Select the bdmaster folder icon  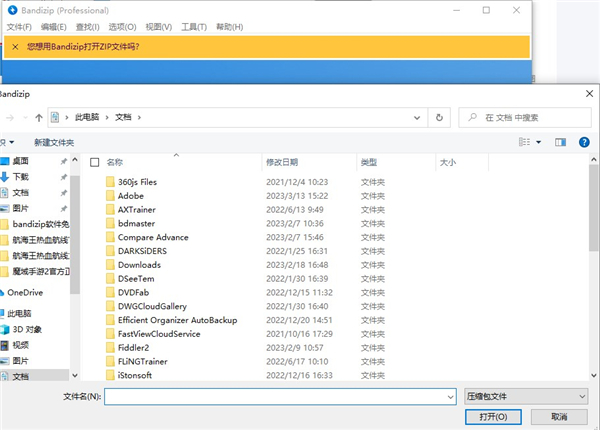(x=110, y=223)
